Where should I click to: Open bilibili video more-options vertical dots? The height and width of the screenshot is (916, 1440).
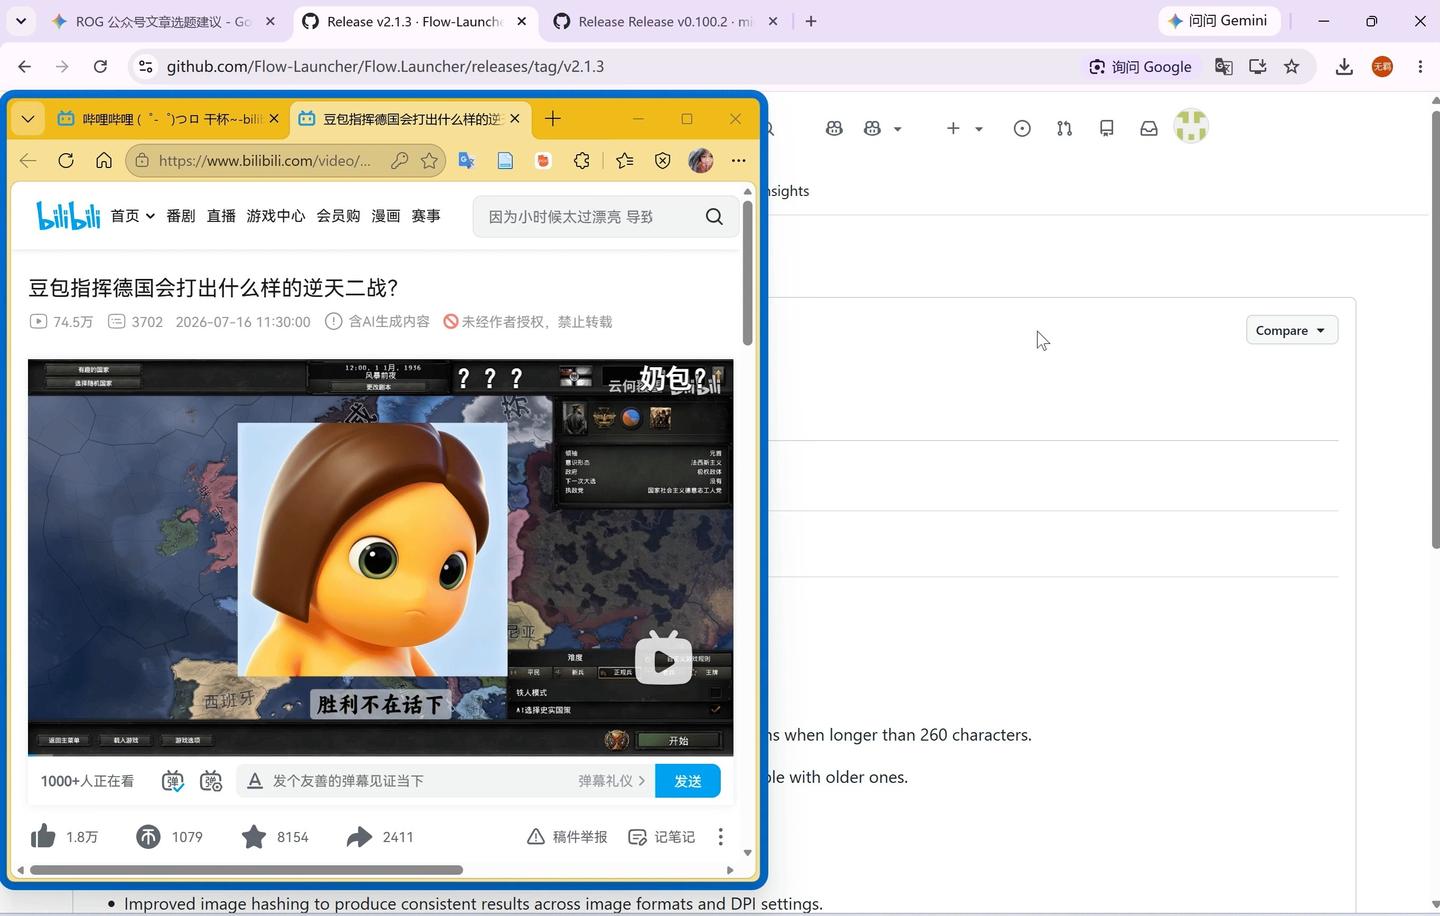pos(720,837)
